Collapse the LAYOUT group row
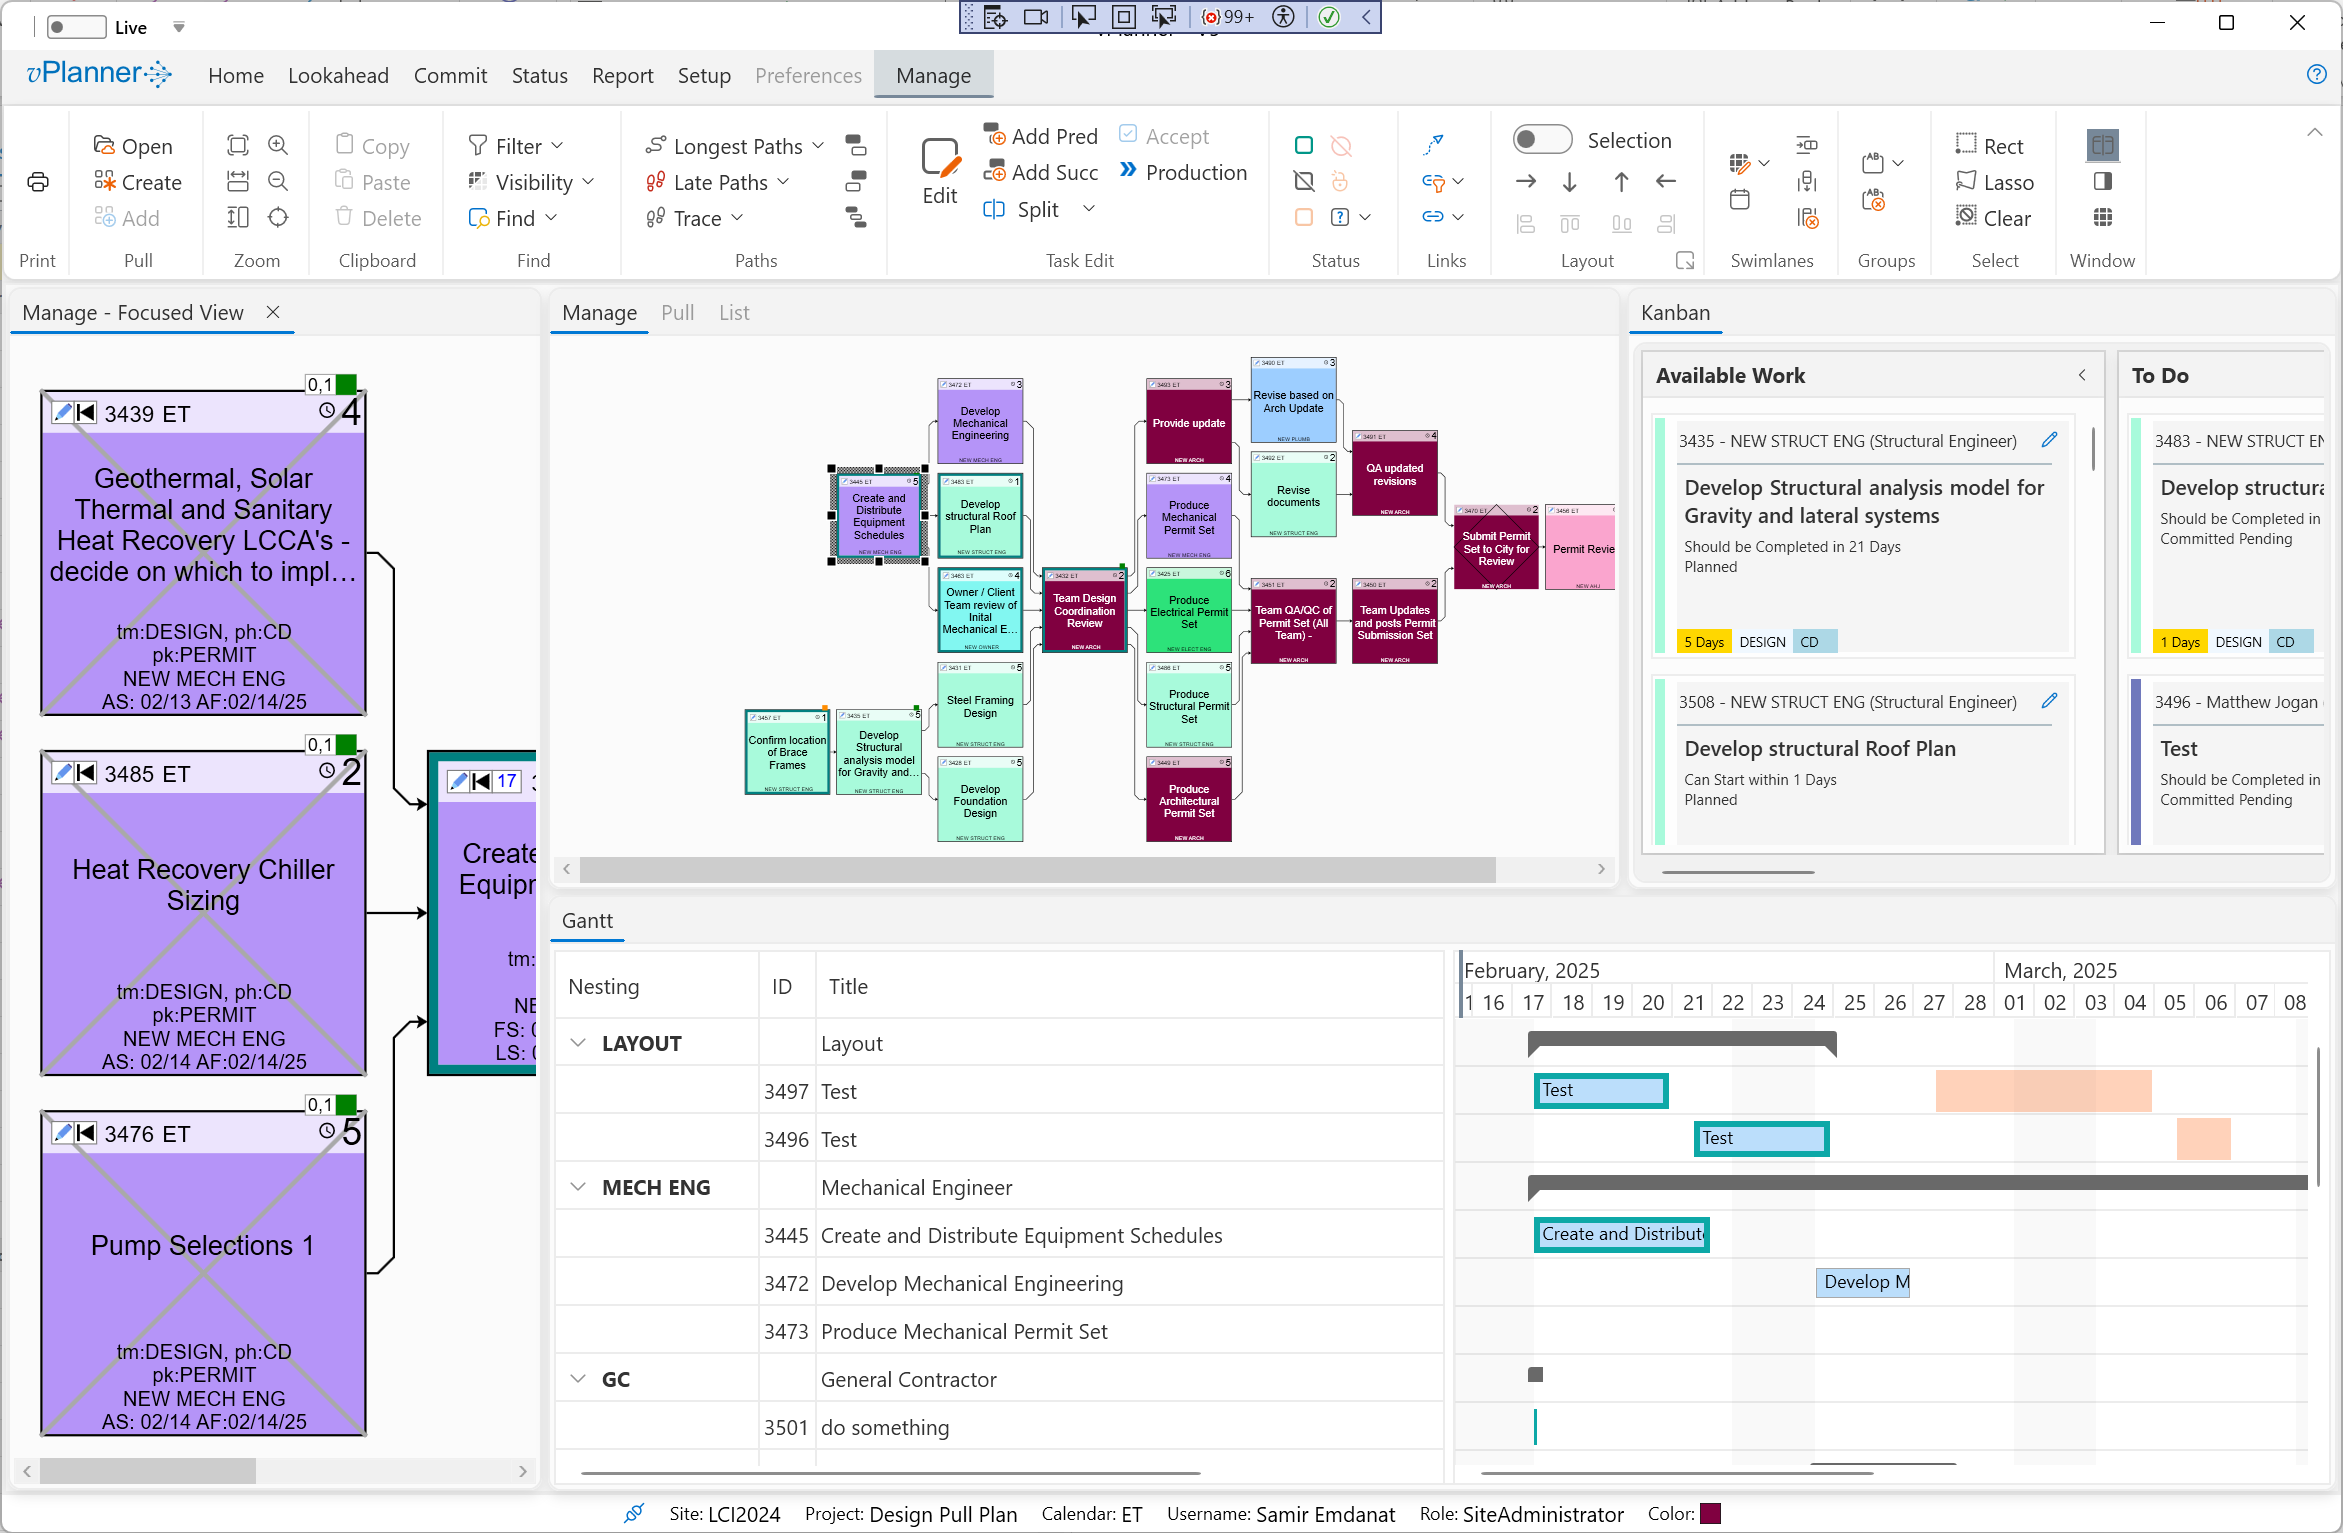The width and height of the screenshot is (2343, 1533). [578, 1043]
